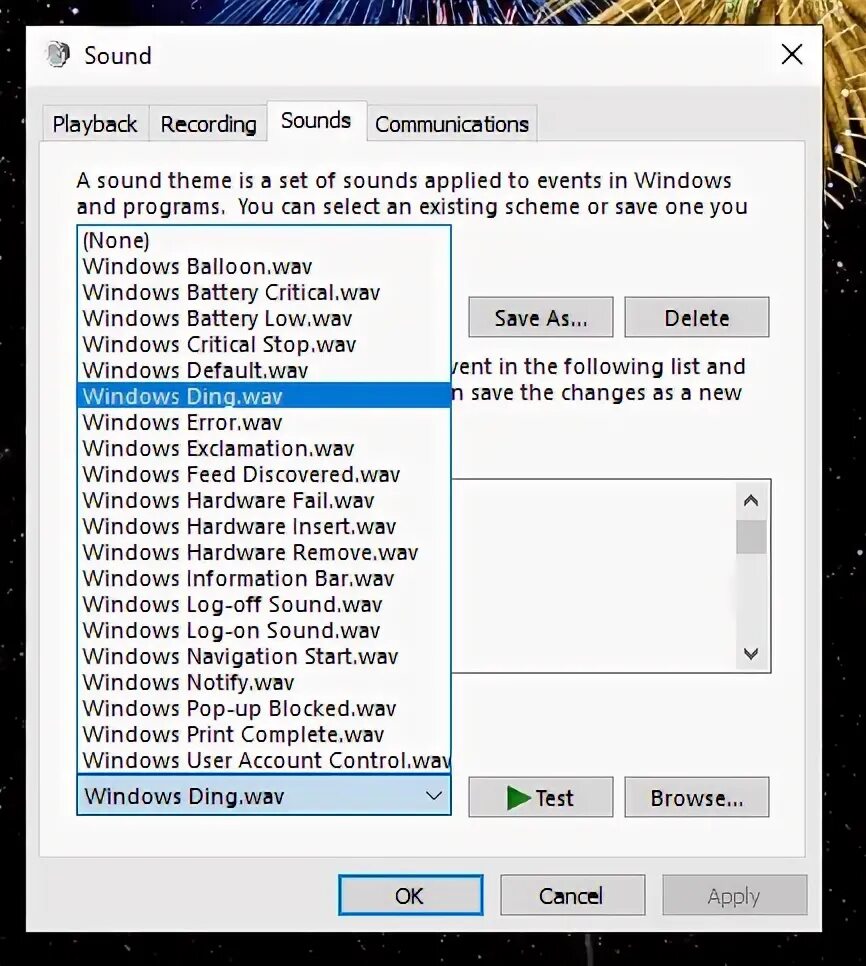Click the scrollbar down arrow on events list
Image resolution: width=866 pixels, height=966 pixels.
[x=751, y=654]
